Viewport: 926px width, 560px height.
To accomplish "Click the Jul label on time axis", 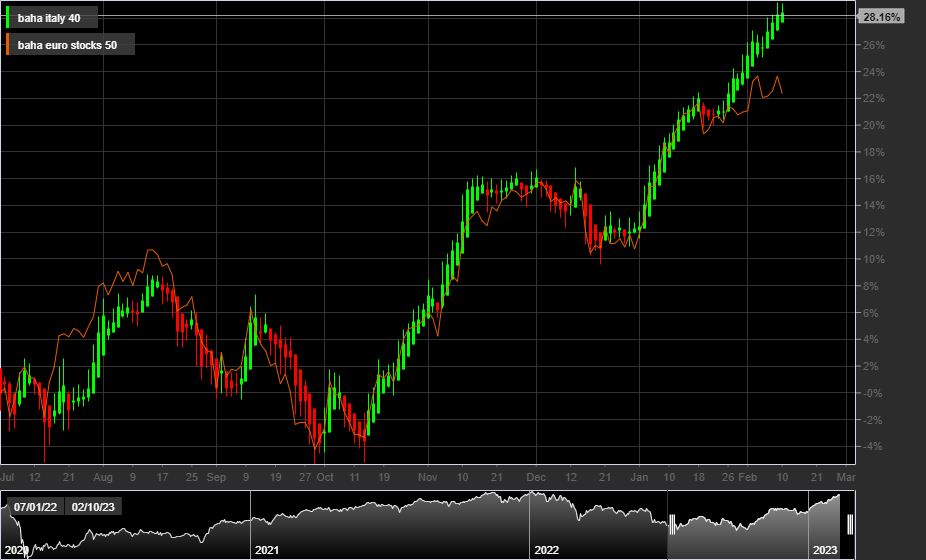I will tap(7, 477).
